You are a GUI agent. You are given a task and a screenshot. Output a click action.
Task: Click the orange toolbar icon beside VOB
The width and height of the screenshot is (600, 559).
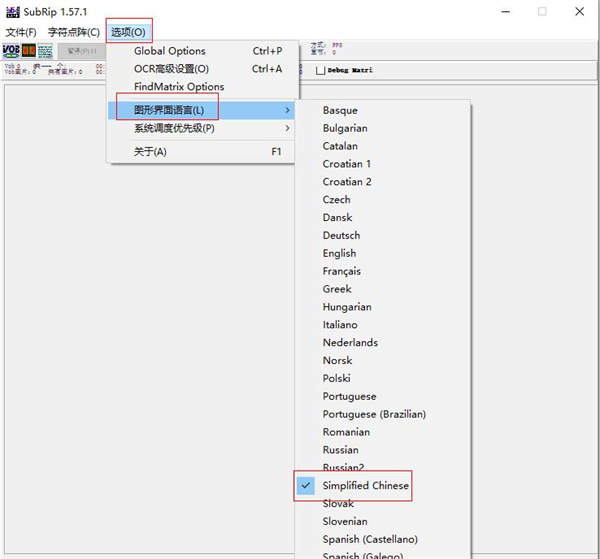[x=28, y=51]
